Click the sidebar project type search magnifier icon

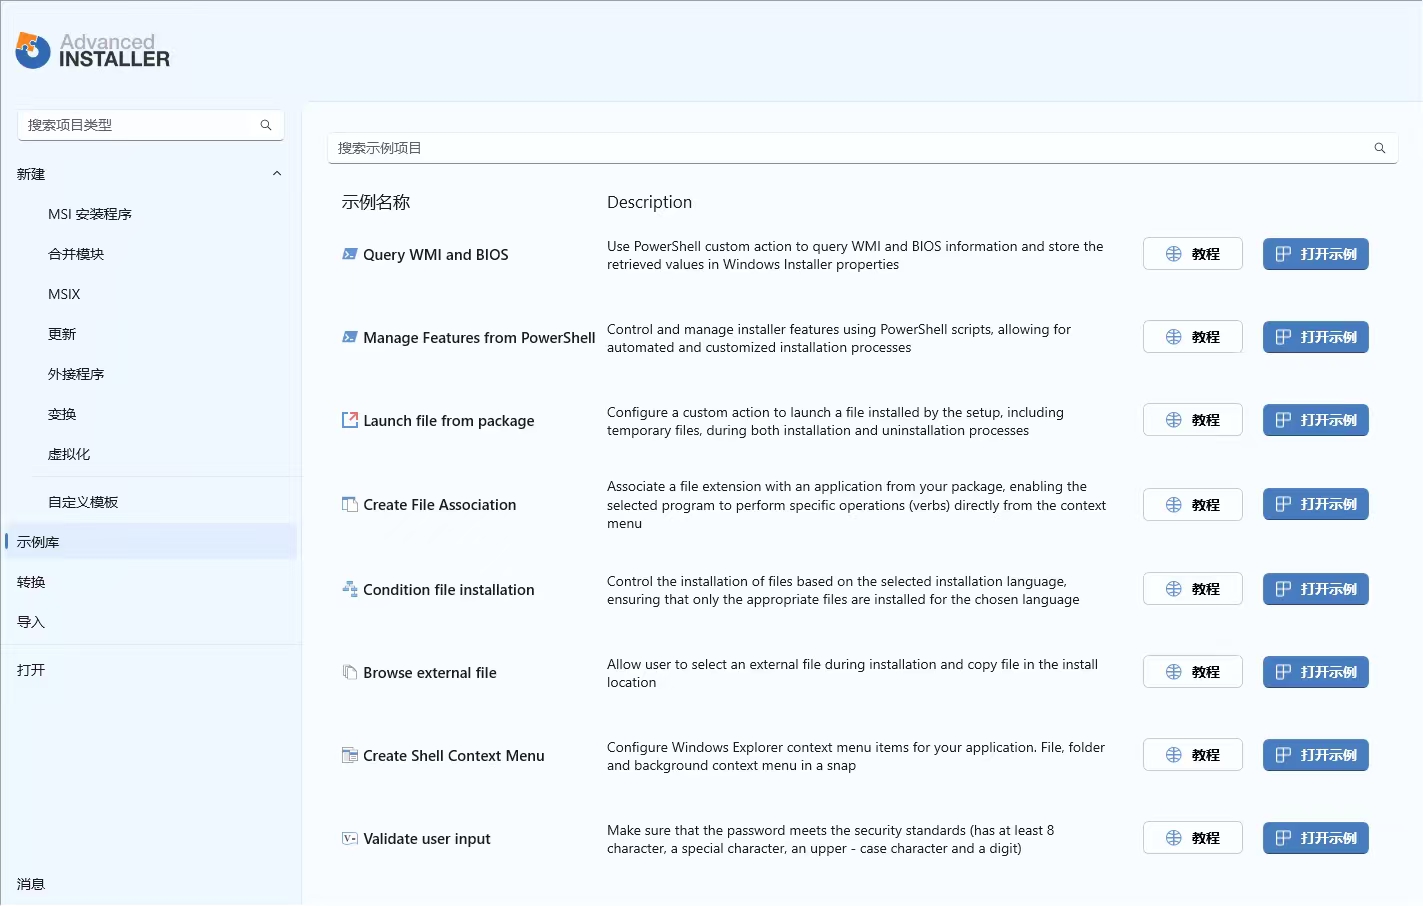coord(266,125)
